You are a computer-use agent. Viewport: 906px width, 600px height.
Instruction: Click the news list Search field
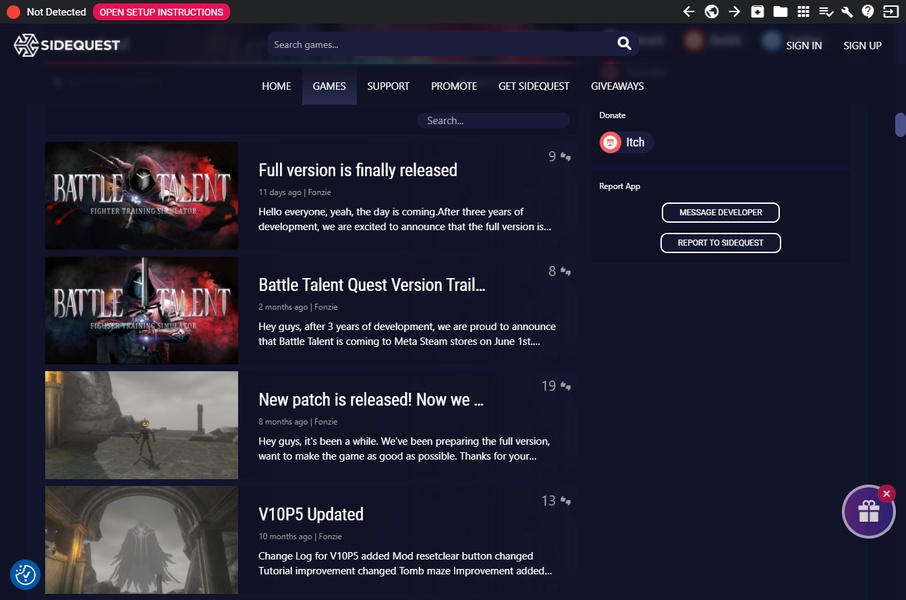493,121
